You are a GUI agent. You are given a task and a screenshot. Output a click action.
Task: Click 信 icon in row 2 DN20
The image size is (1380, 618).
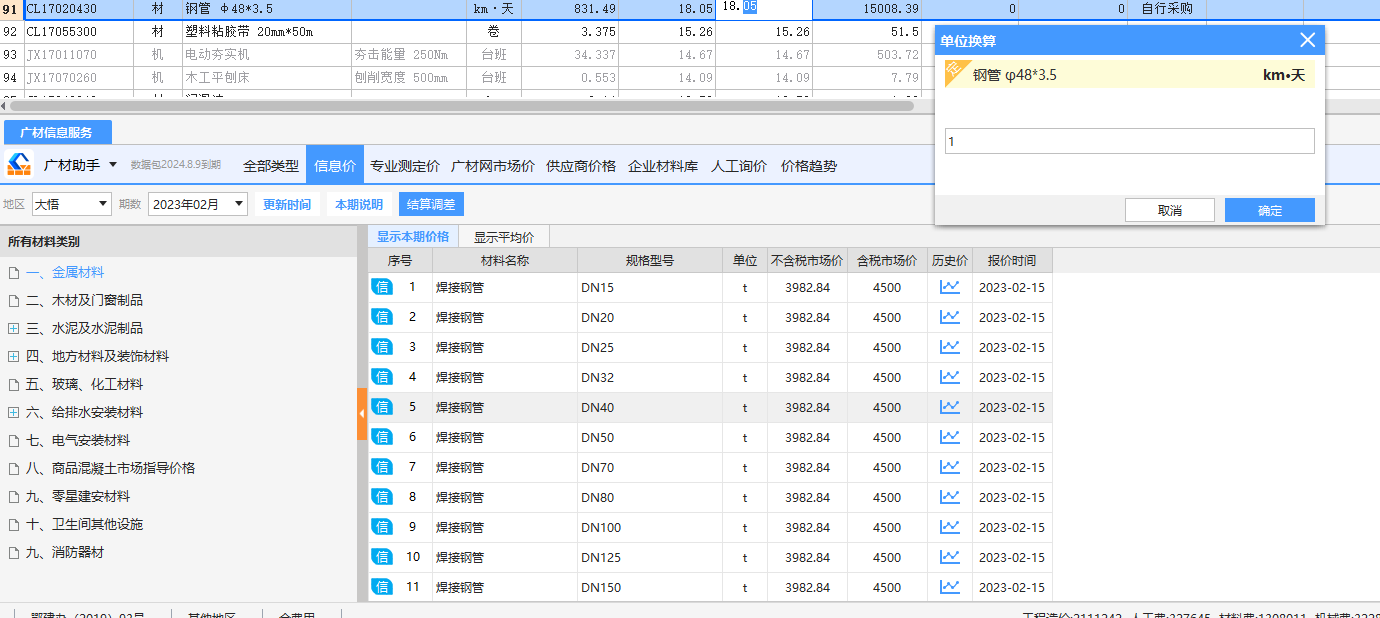(x=382, y=317)
